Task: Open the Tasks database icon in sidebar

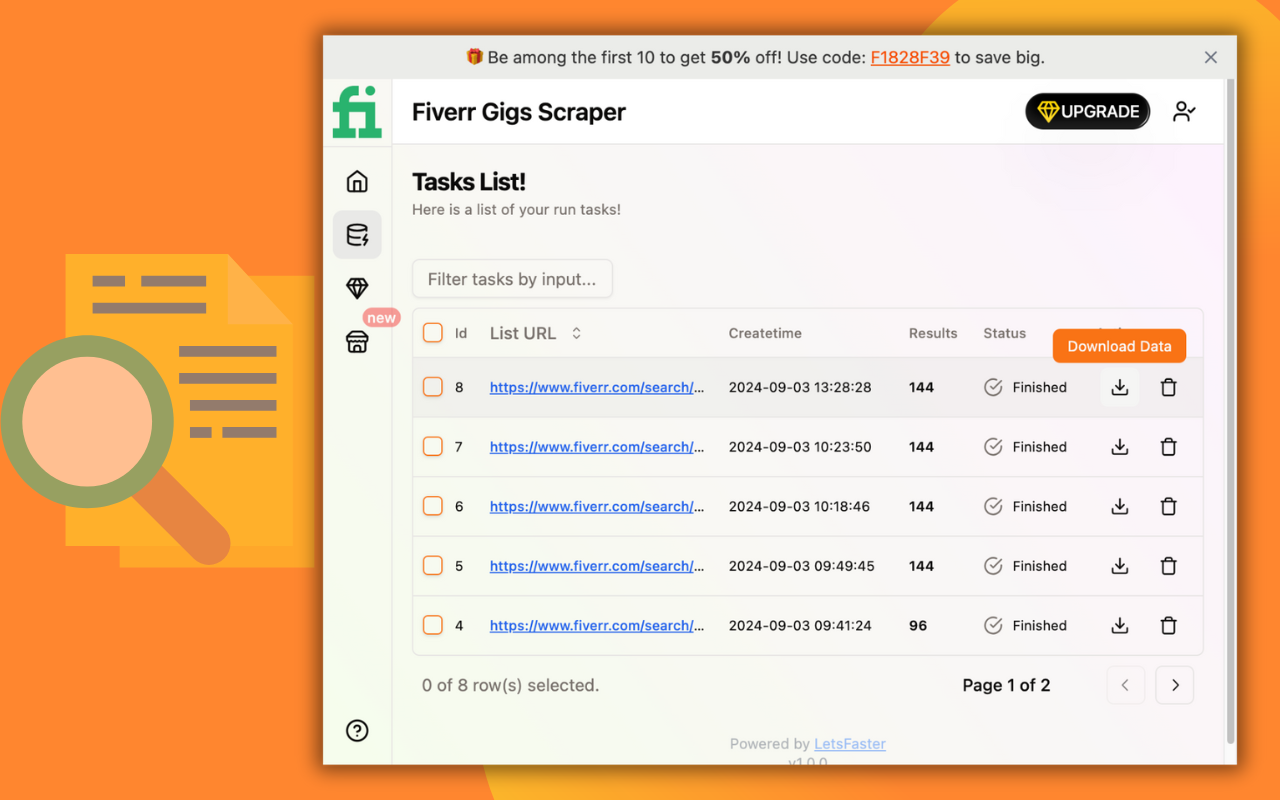Action: click(x=357, y=235)
